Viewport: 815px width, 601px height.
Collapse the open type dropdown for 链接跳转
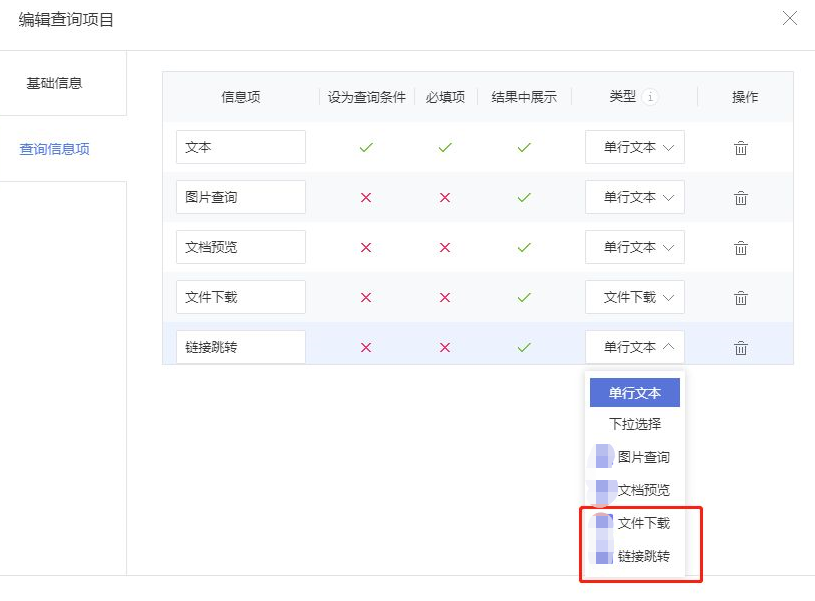(635, 347)
